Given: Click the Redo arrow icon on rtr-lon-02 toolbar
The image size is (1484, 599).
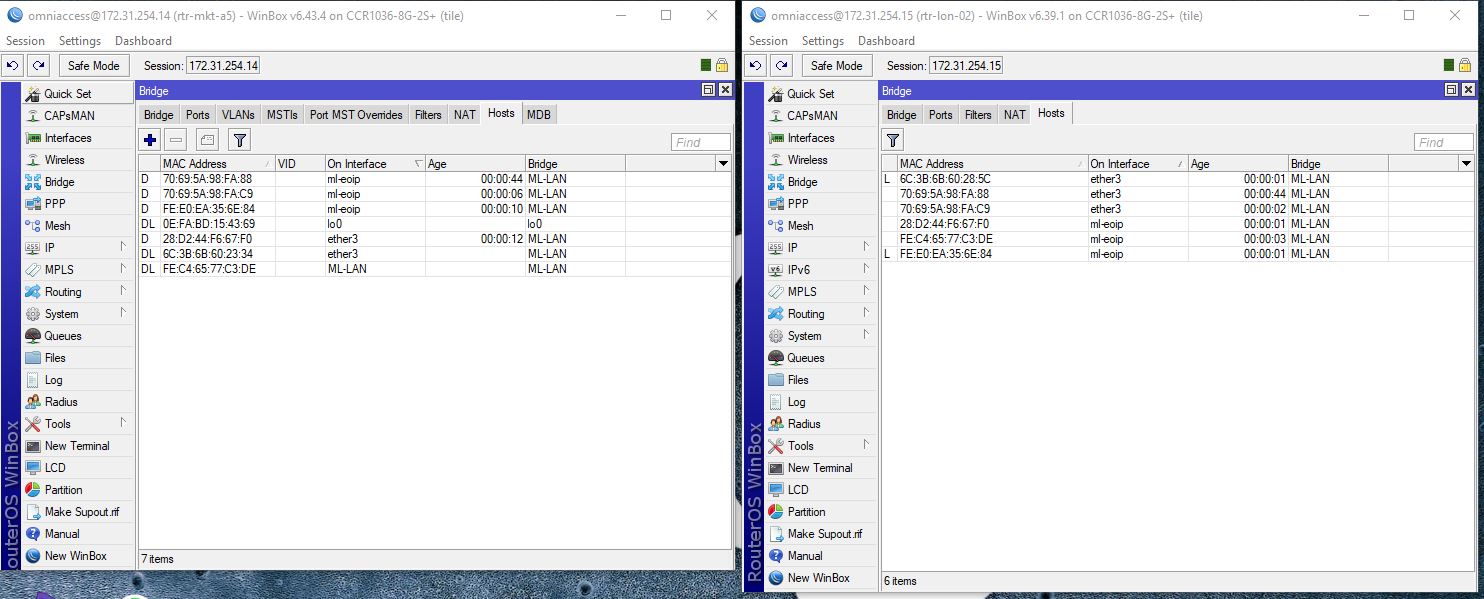Looking at the screenshot, I should click(781, 65).
